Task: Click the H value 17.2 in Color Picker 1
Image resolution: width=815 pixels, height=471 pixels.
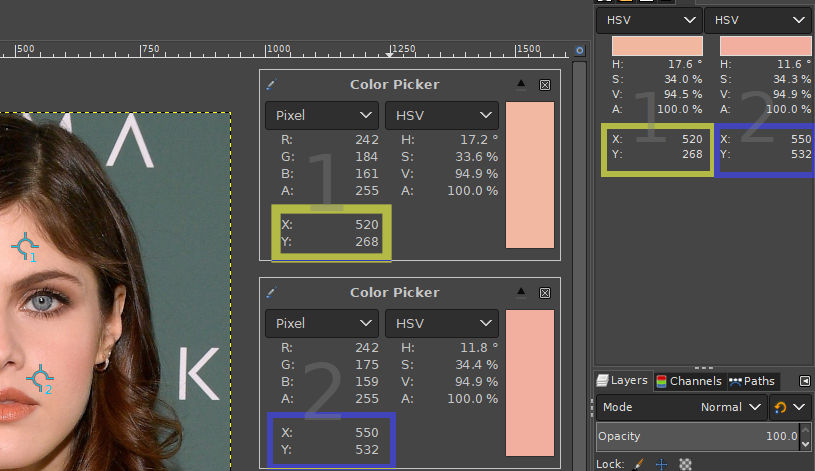Action: [478, 140]
